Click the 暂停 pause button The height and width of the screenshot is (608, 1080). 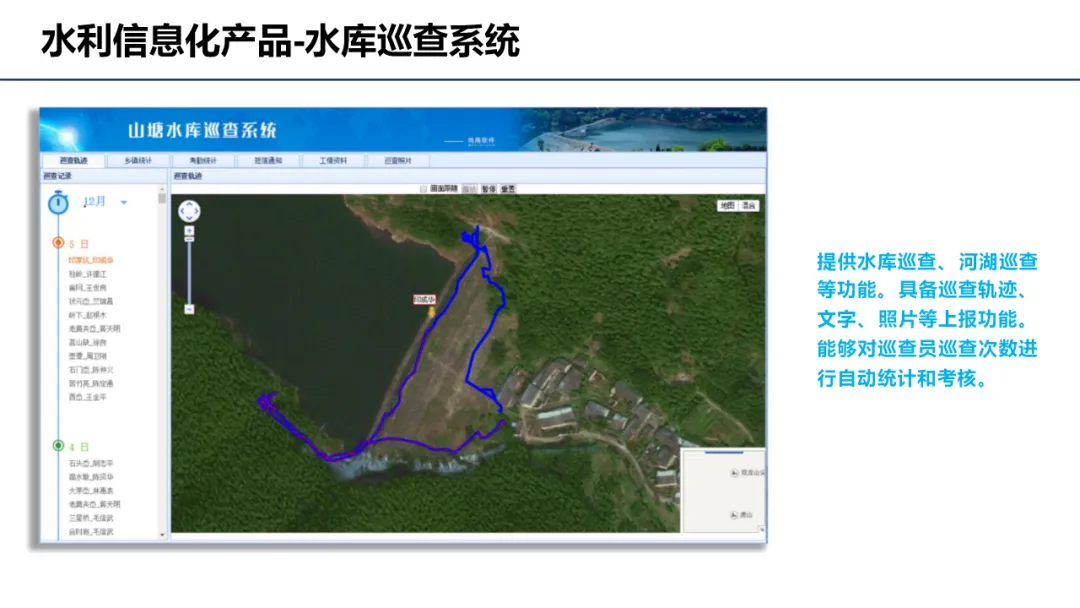tap(488, 189)
